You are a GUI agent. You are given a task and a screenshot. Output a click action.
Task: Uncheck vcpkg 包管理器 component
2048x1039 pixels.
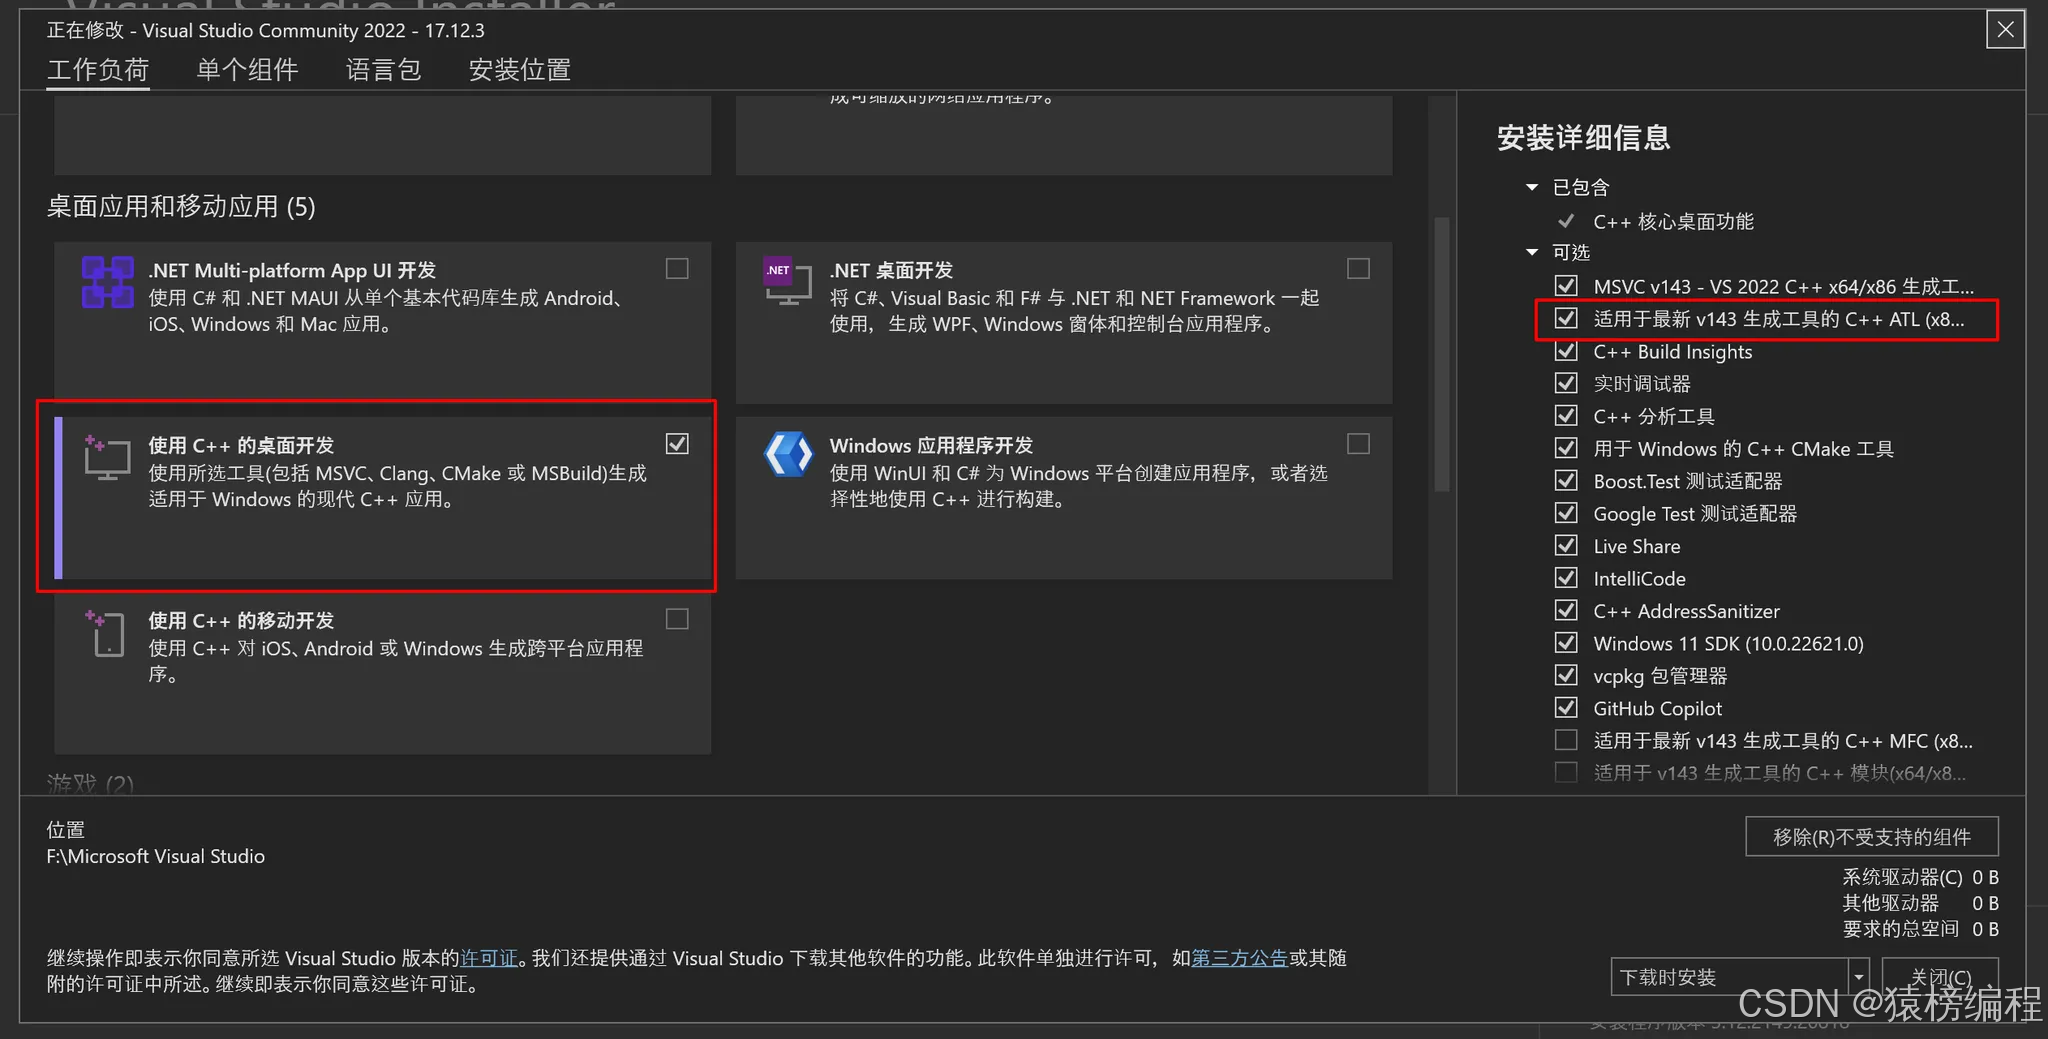coord(1566,675)
